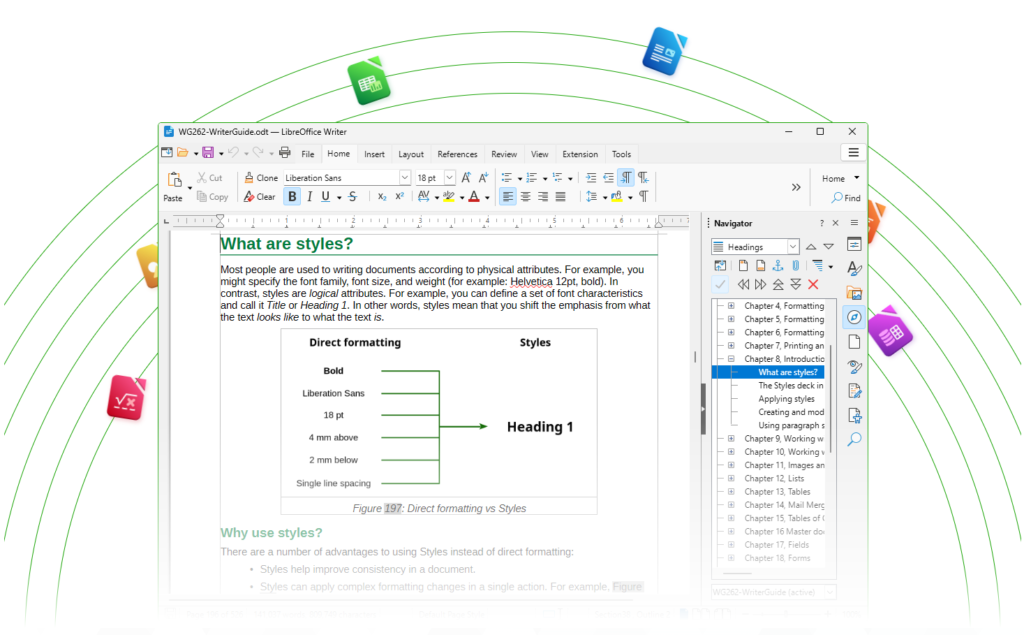
Task: Open Navigator heading levels shown dropdown
Action: [x=831, y=267]
